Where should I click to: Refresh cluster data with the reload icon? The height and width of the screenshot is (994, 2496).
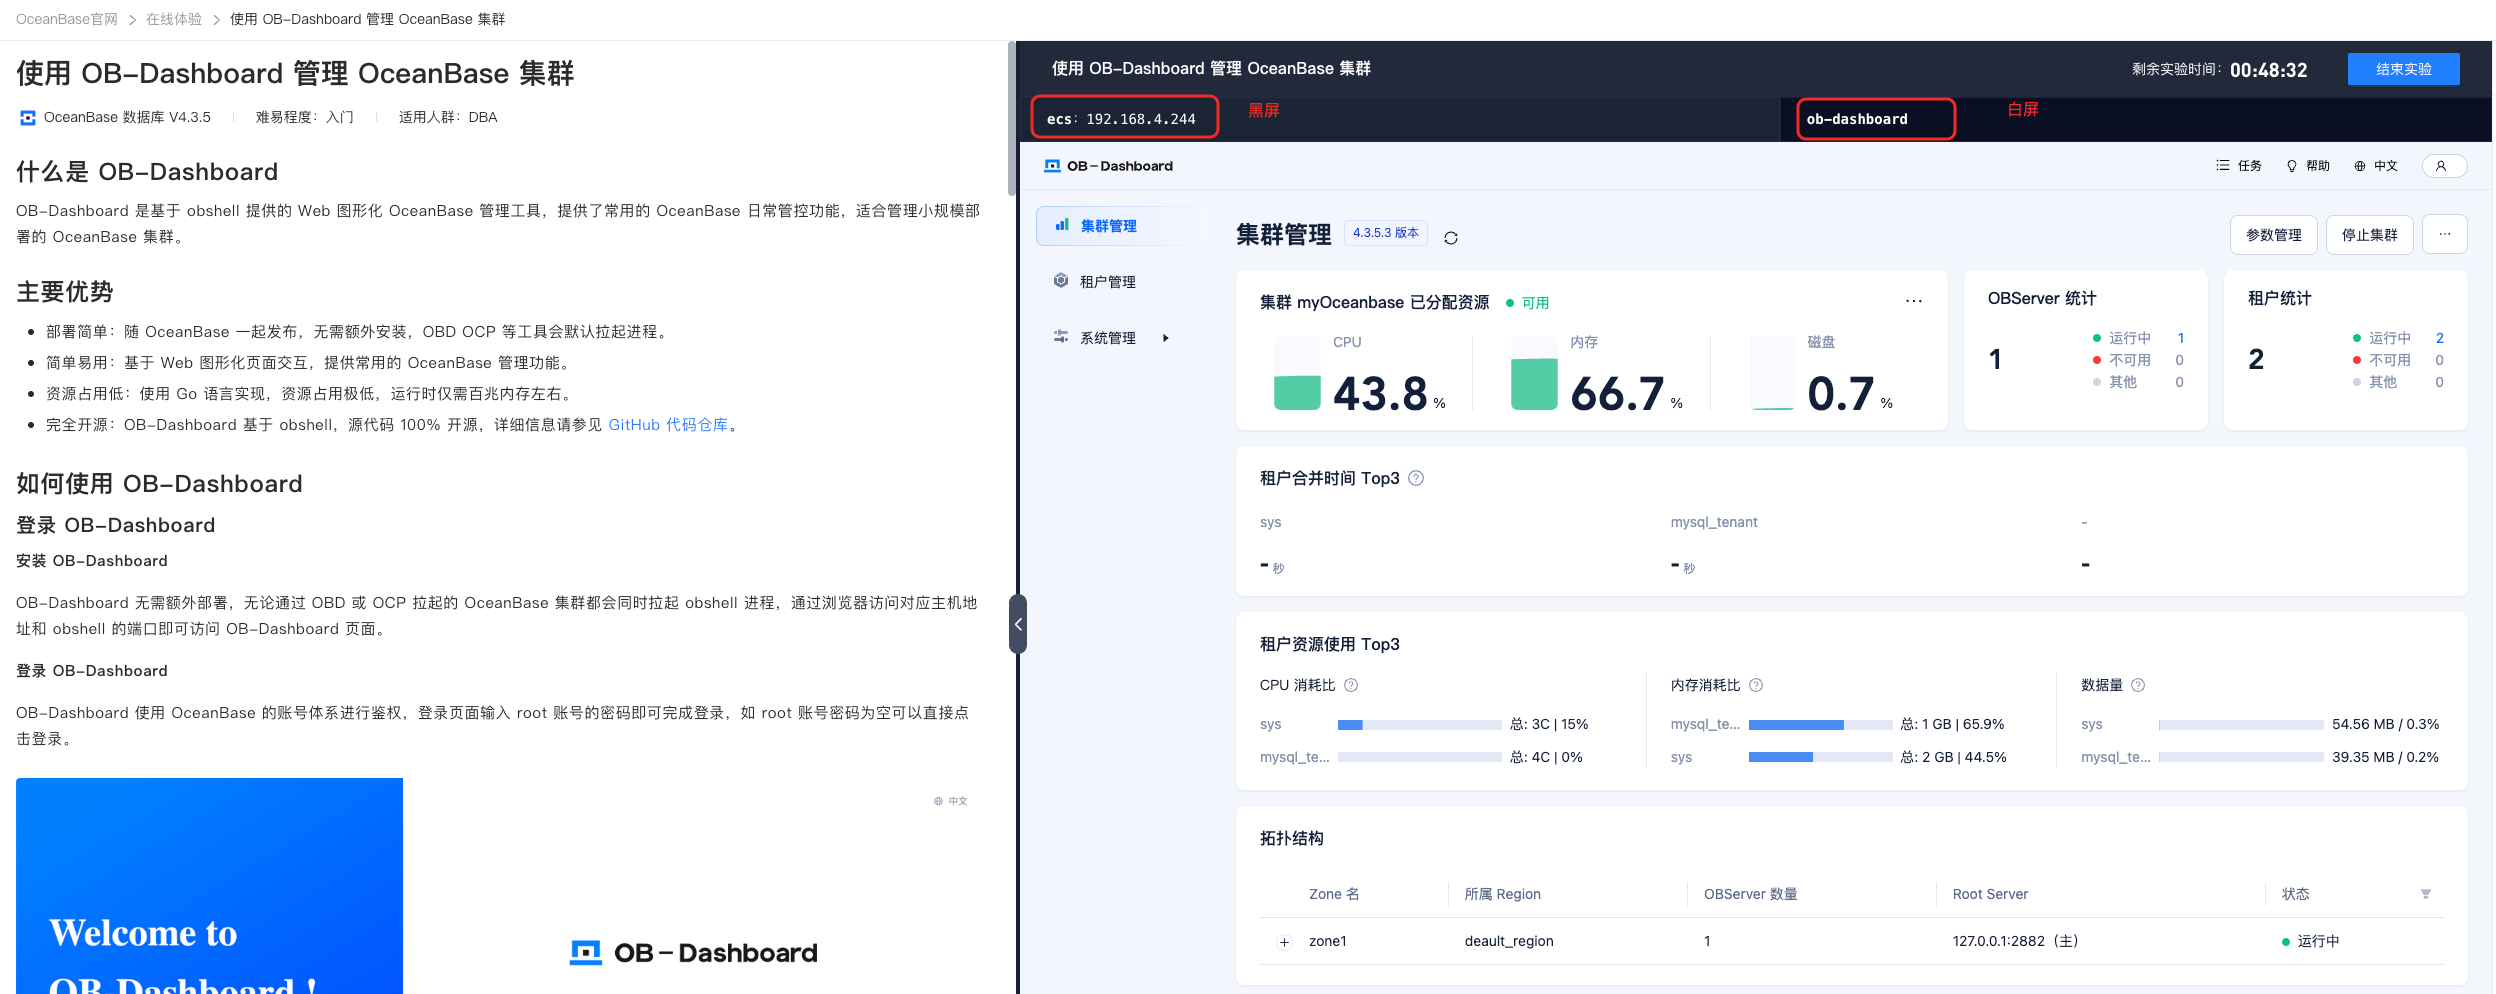pos(1450,237)
